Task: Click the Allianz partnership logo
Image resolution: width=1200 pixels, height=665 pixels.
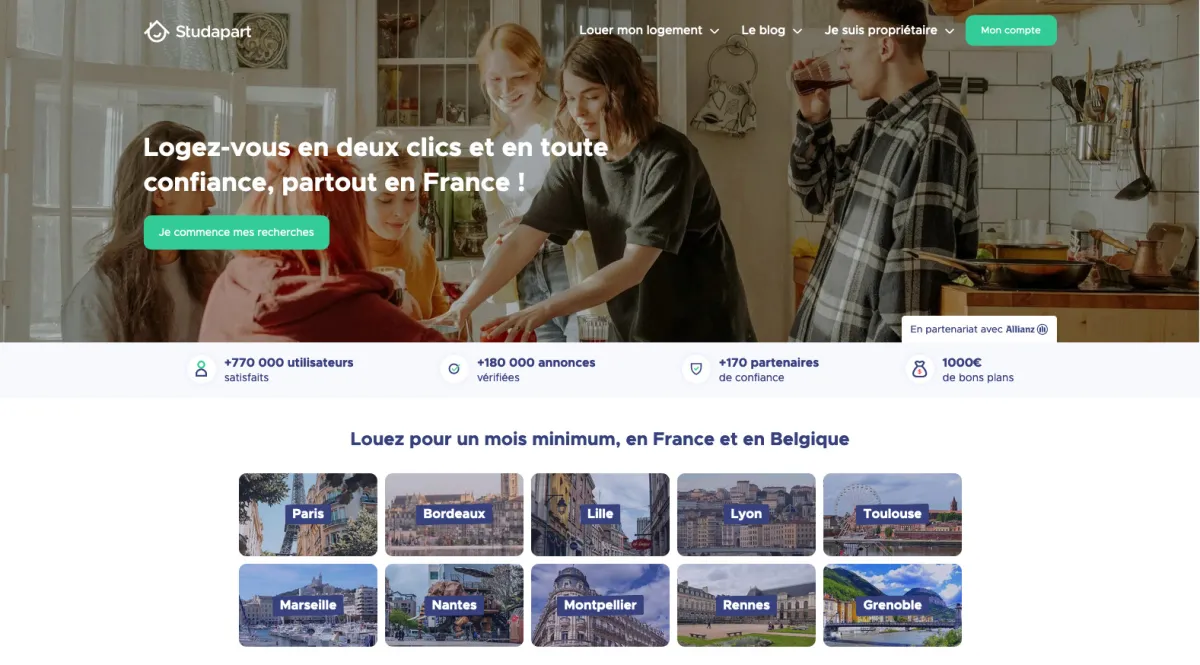Action: [1027, 329]
